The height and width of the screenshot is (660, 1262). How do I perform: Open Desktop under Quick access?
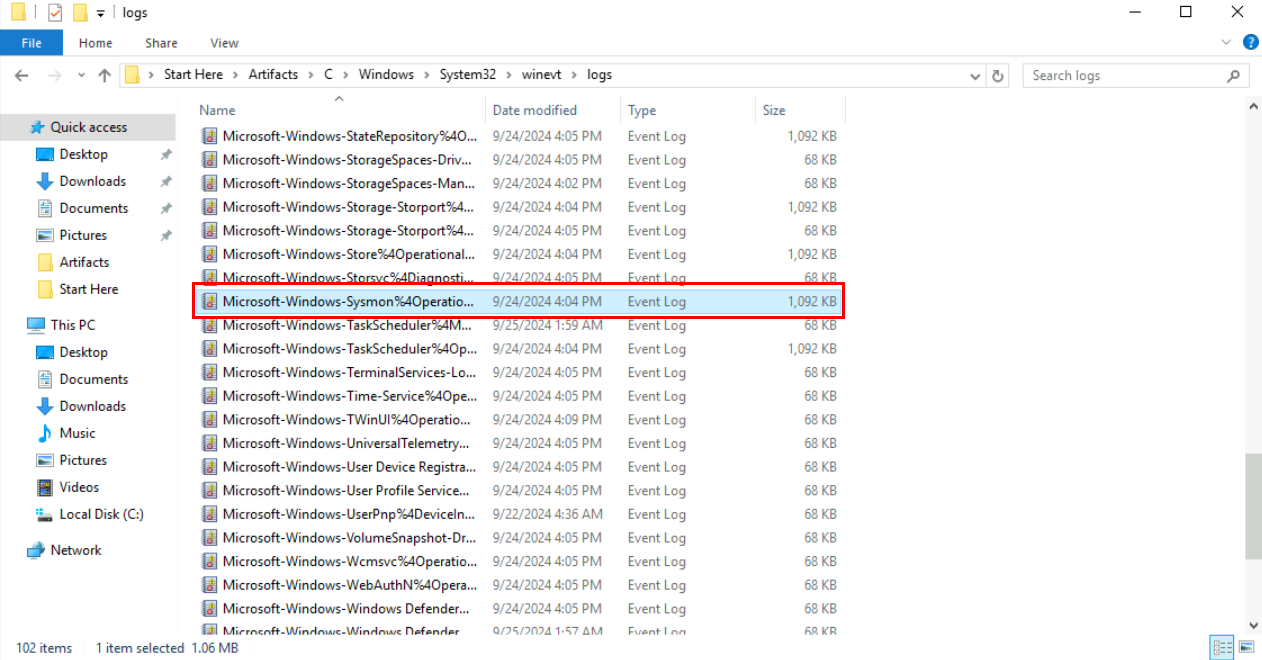(83, 154)
